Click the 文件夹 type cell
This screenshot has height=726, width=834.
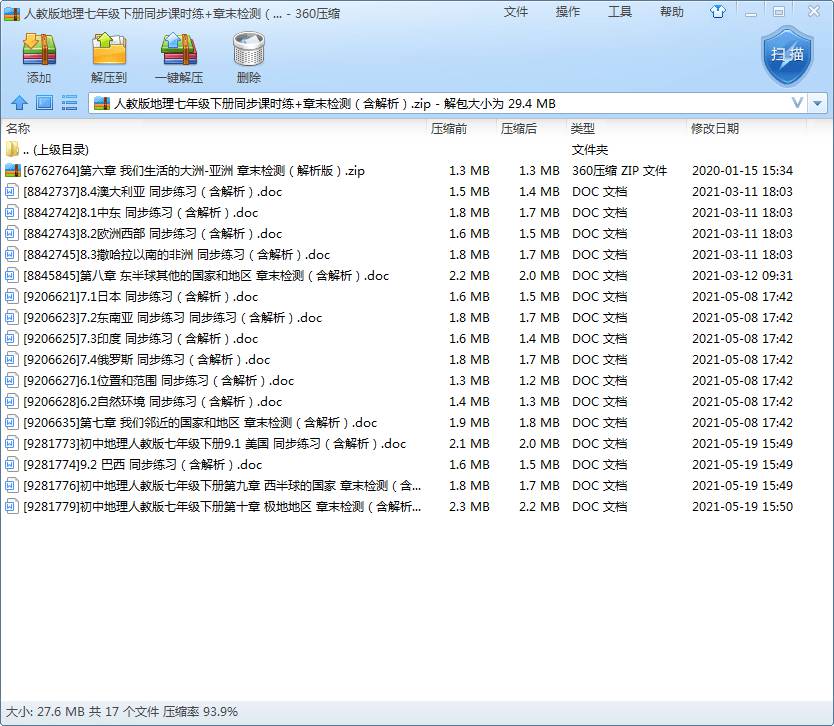(590, 149)
